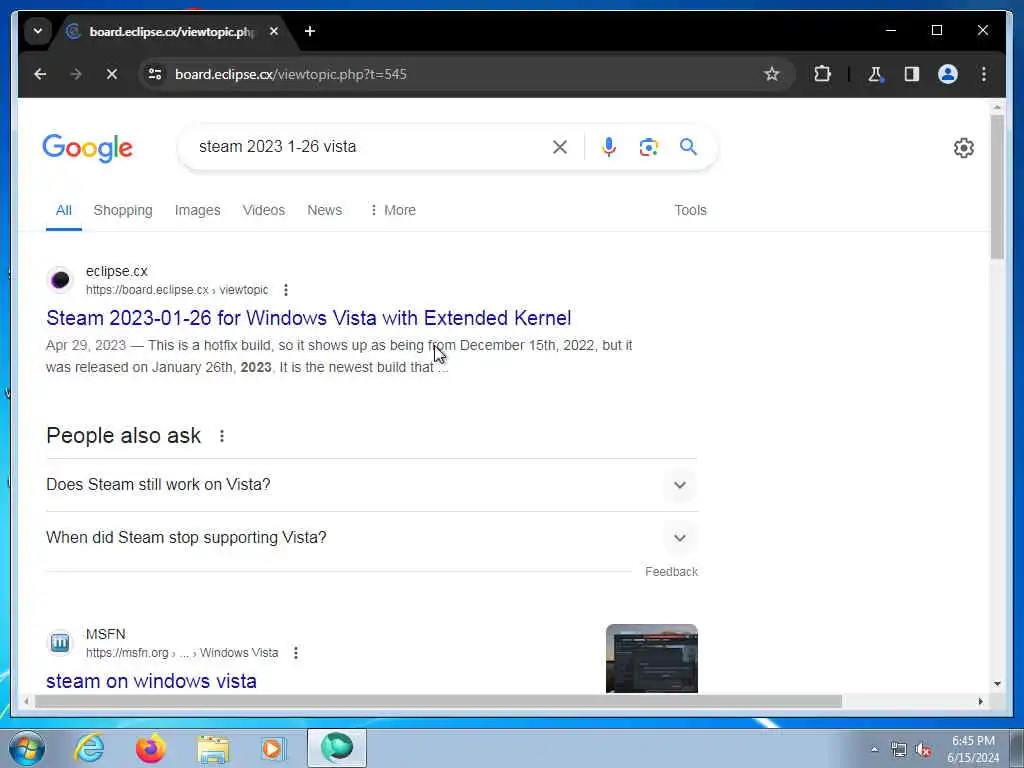Screen dimensions: 1024x768
Task: Go back to previous page
Action: click(x=40, y=74)
